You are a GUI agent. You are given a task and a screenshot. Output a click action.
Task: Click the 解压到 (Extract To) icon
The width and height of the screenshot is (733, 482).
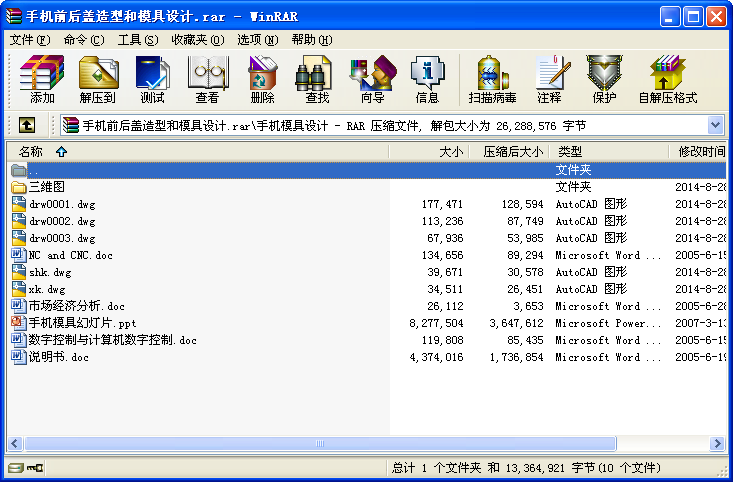pos(98,79)
